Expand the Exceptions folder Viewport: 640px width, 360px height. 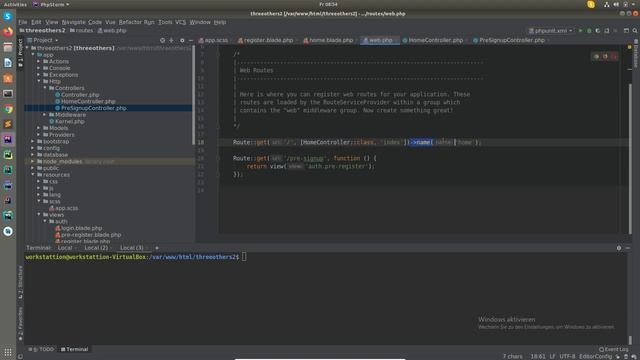(x=39, y=75)
